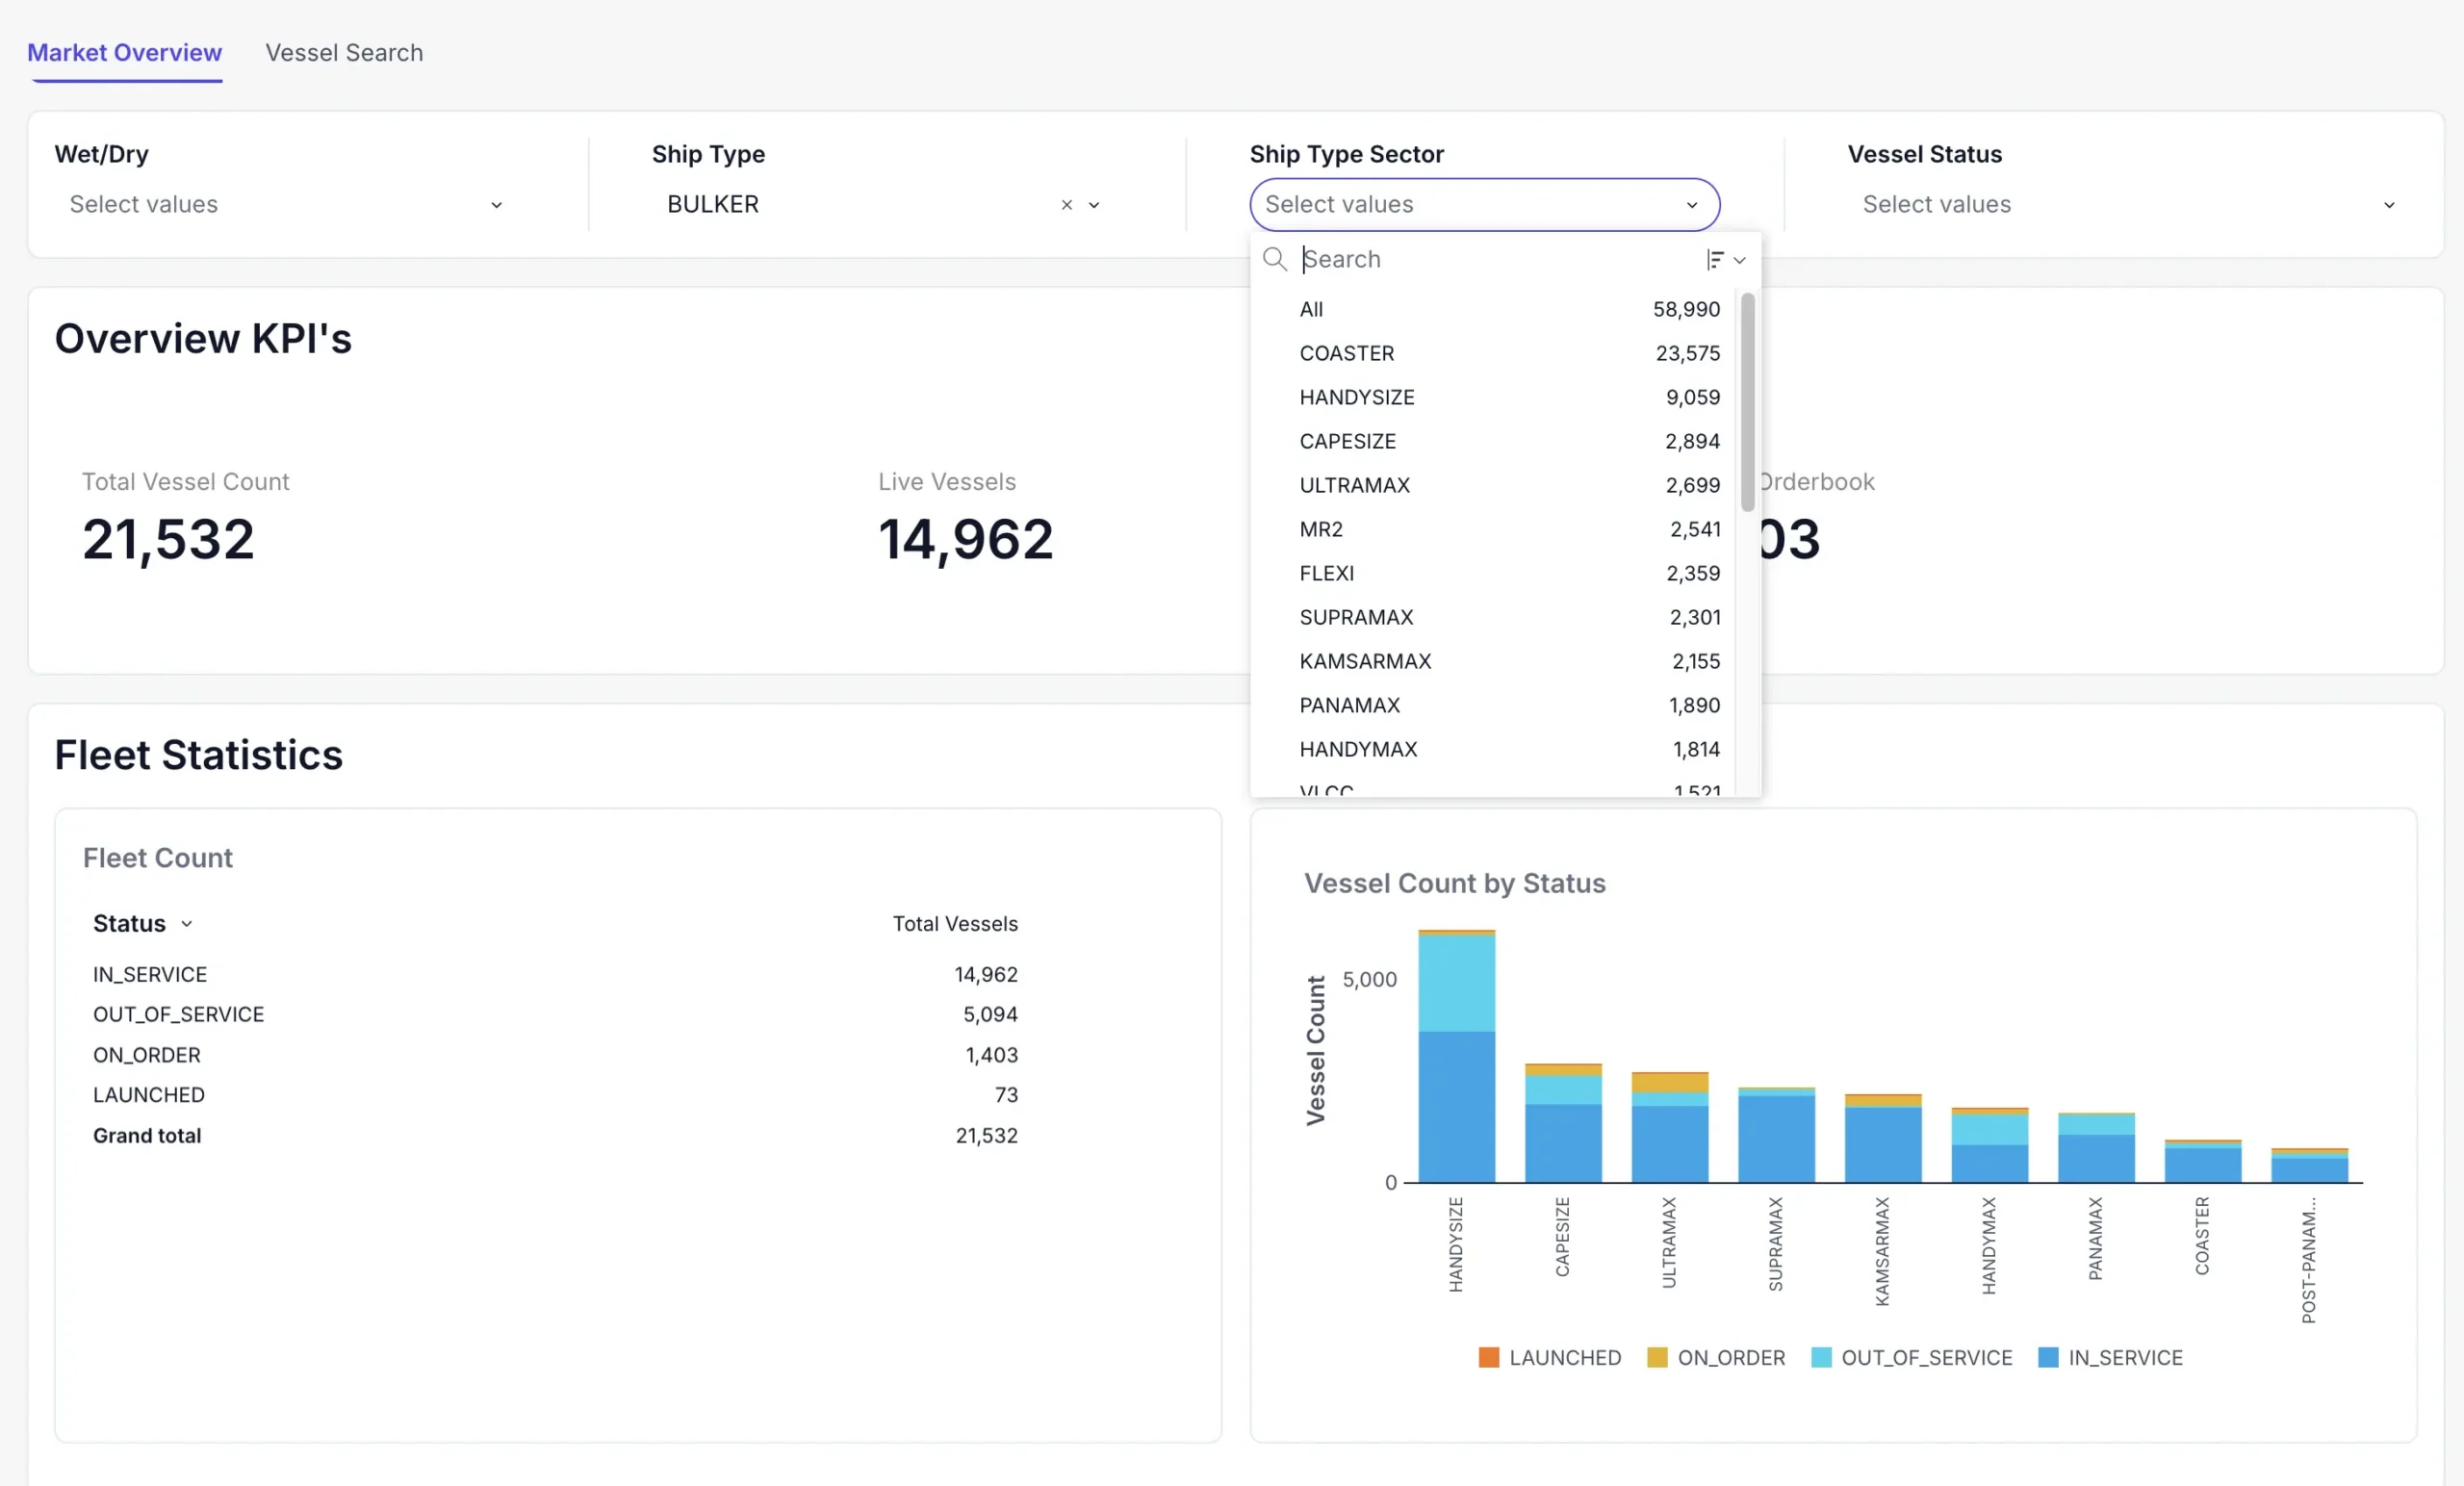Select COASTER from sector list
2464x1486 pixels.
tap(1494, 353)
